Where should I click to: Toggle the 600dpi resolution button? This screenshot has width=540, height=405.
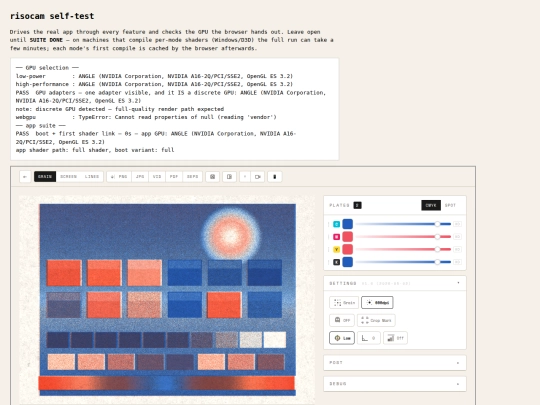(377, 303)
